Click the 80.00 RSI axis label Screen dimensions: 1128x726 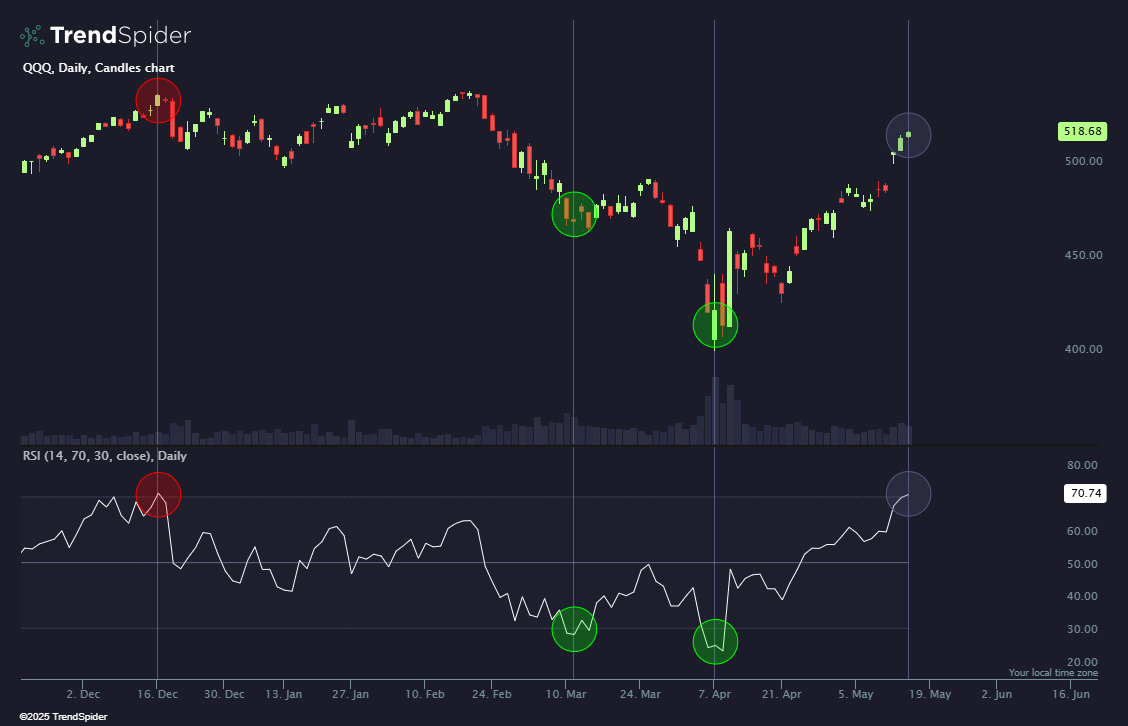click(x=1082, y=465)
